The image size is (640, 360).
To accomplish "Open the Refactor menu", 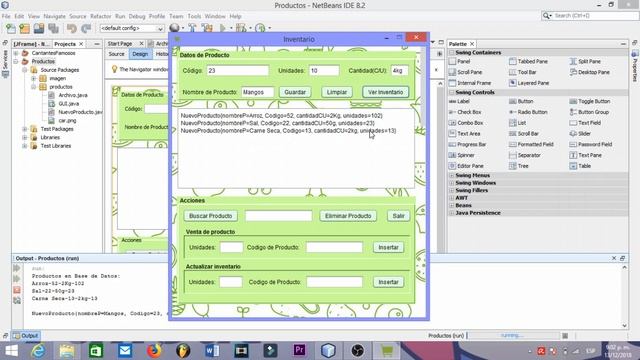I will coord(100,16).
